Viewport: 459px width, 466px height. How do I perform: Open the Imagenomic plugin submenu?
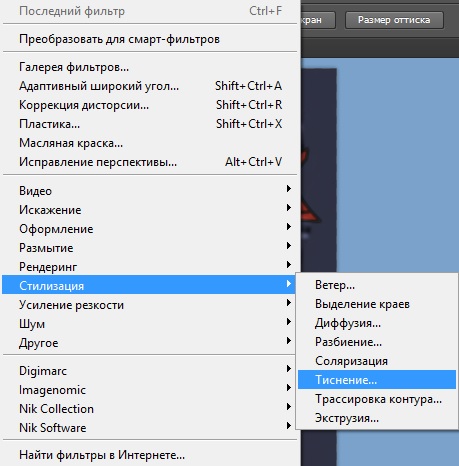click(149, 390)
